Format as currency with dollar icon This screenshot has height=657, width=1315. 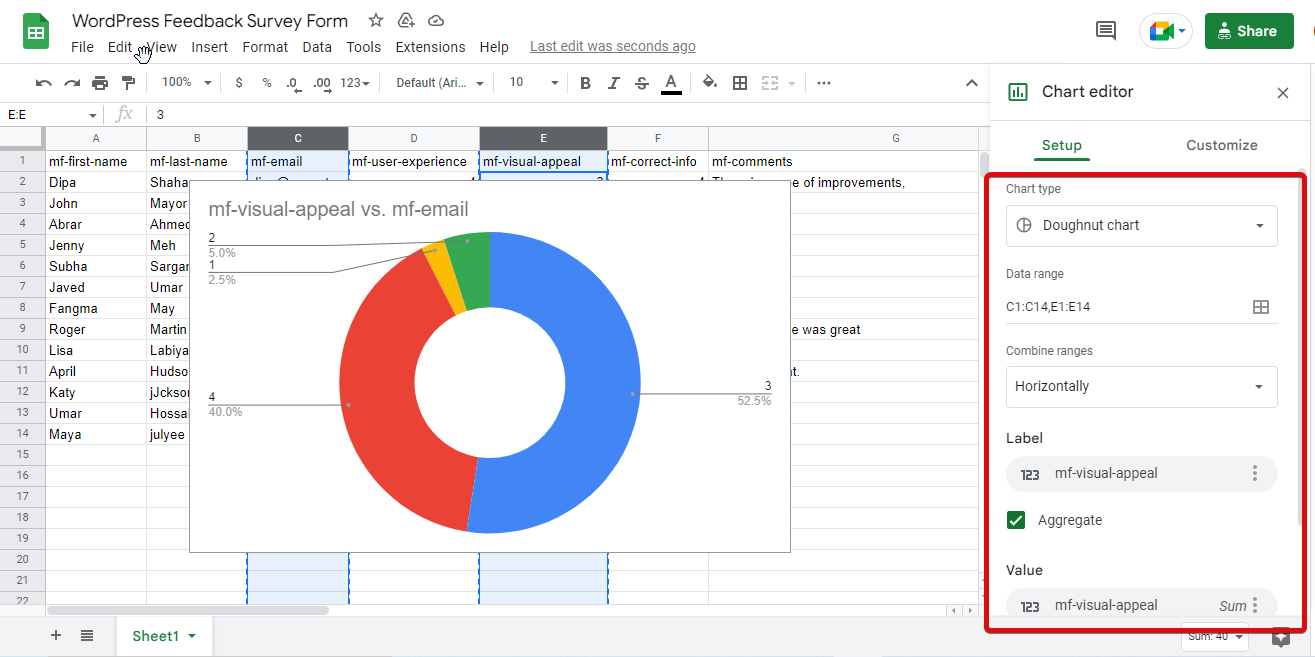[x=239, y=83]
